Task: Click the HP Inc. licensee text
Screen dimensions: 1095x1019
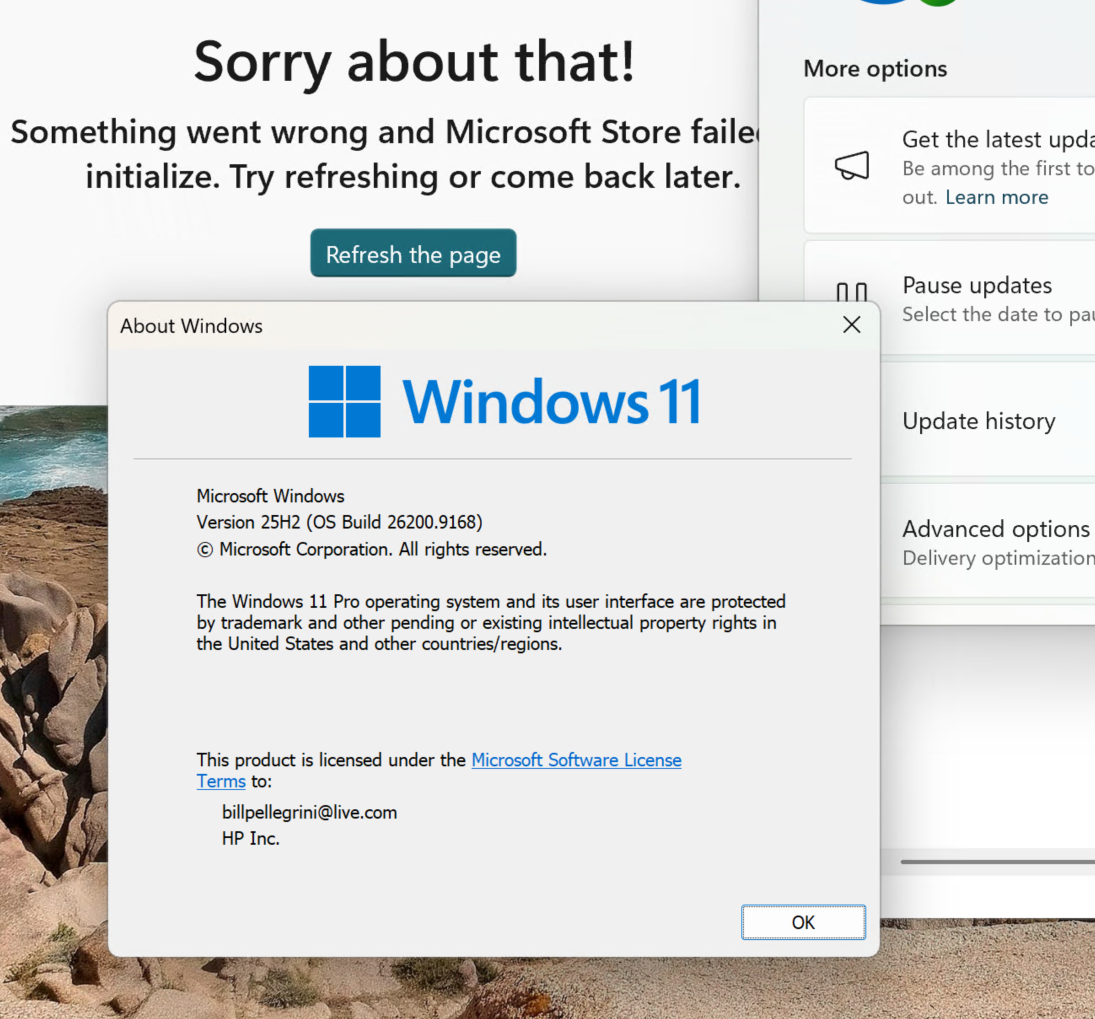Action: (x=251, y=838)
